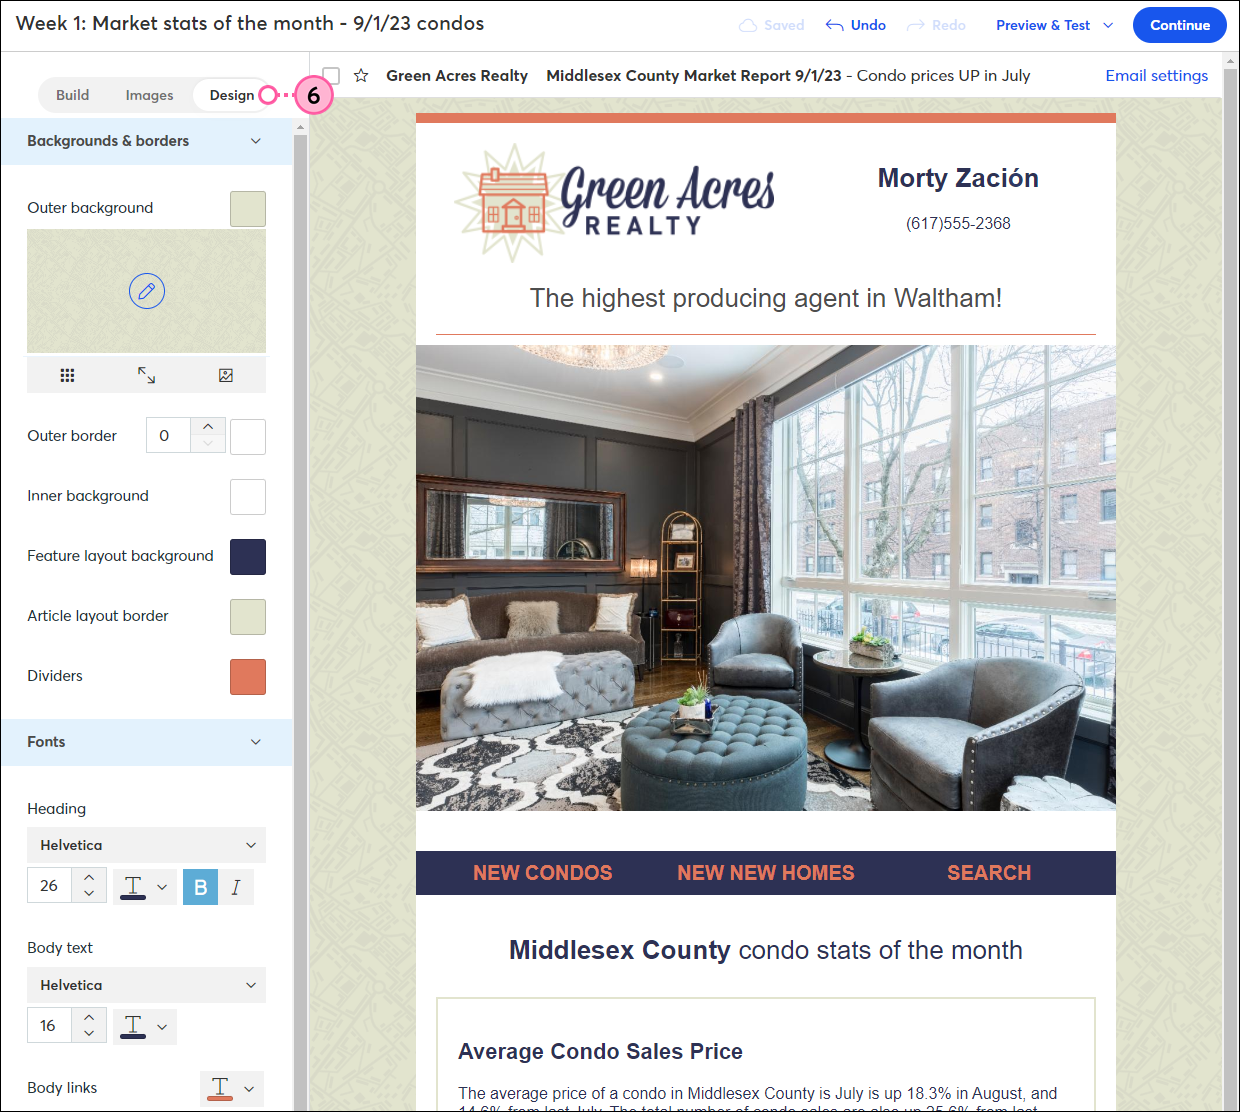Star the Green Acres Realty email

point(361,75)
